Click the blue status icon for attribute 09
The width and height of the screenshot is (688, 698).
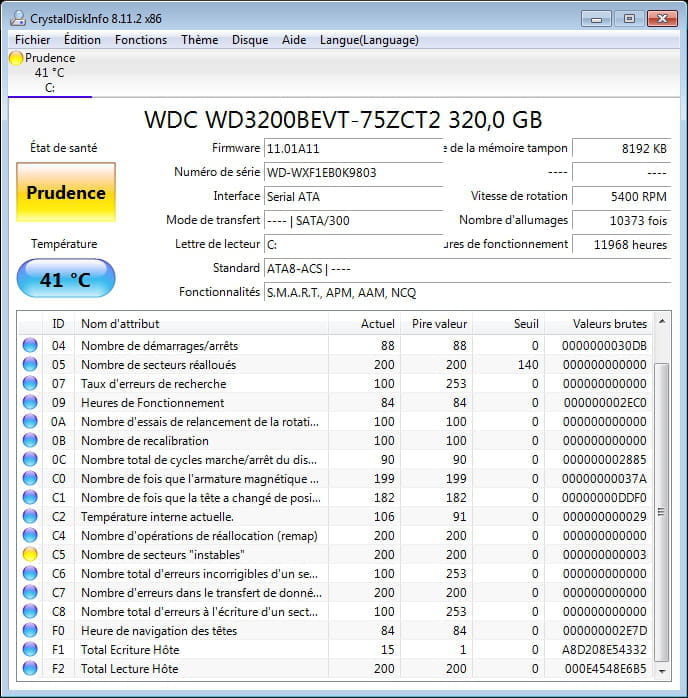coord(30,402)
